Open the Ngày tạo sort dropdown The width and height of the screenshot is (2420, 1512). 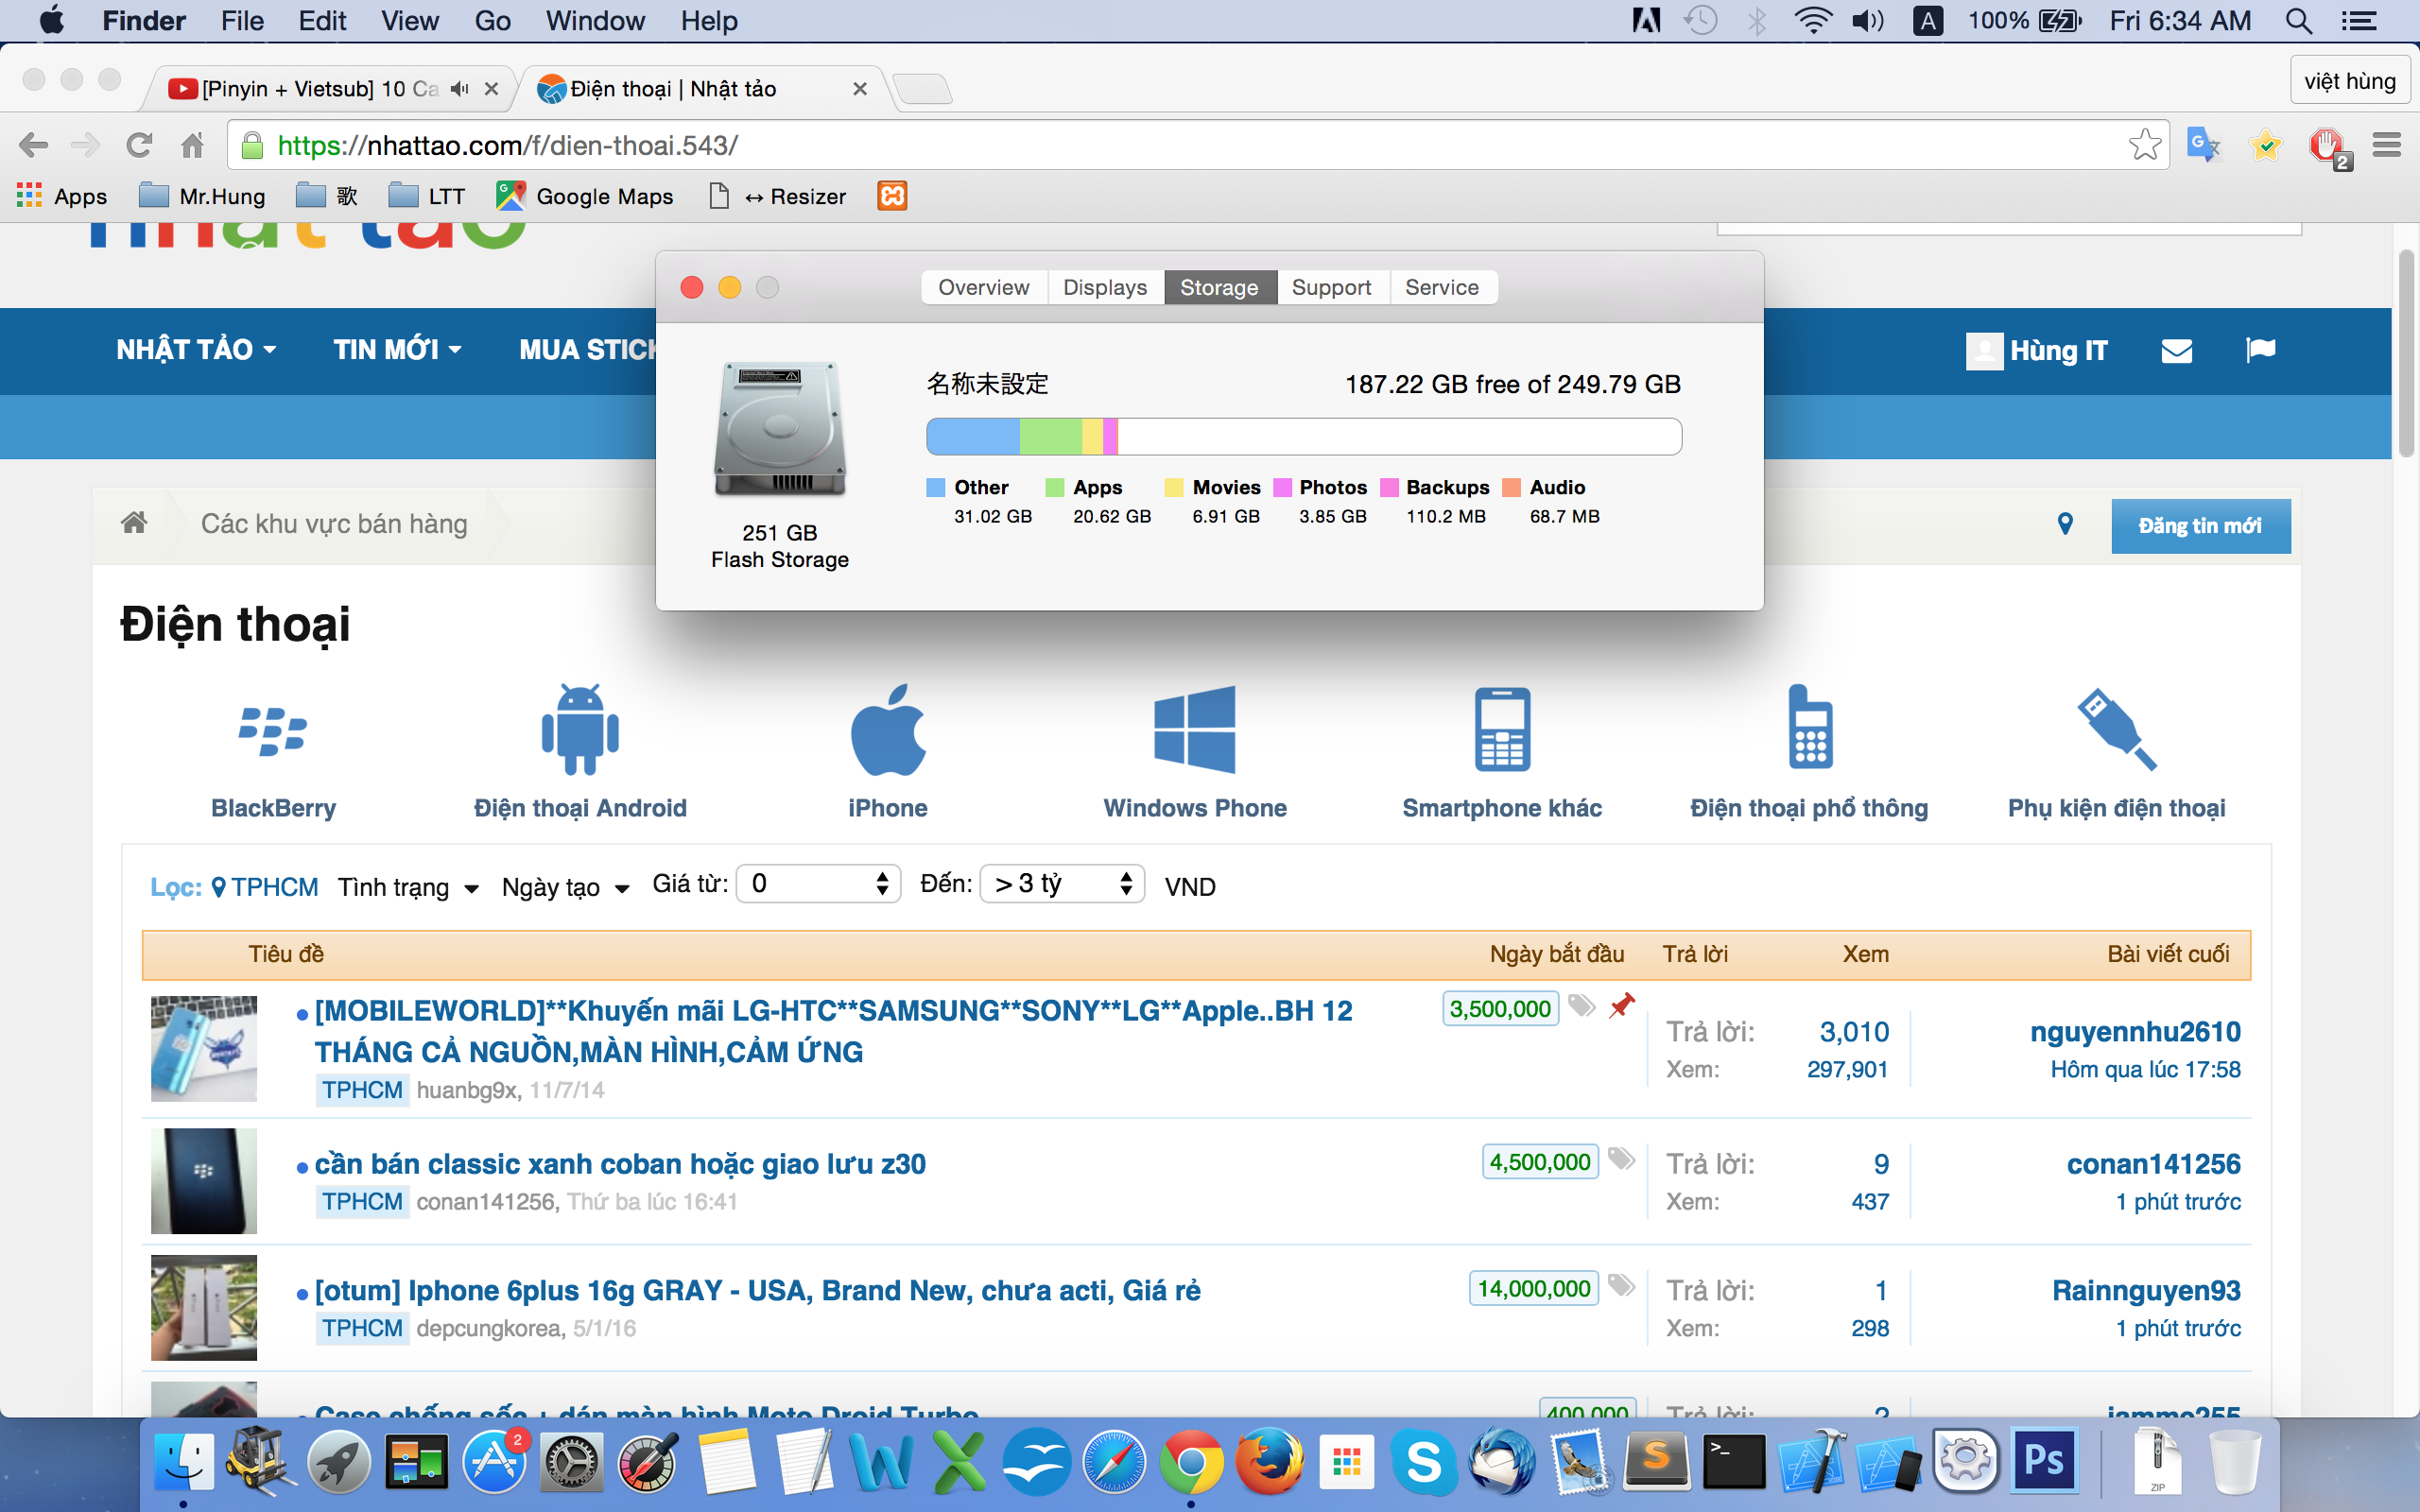[565, 887]
